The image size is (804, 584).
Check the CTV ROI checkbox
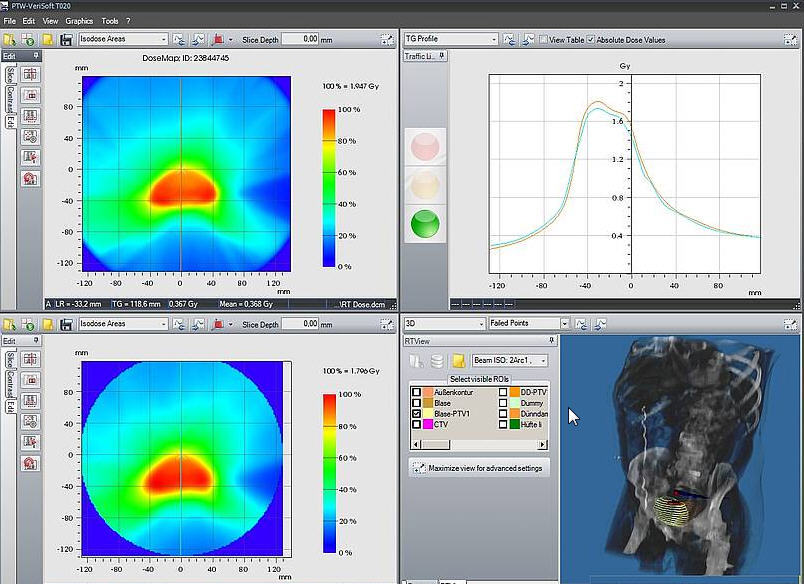coord(416,425)
